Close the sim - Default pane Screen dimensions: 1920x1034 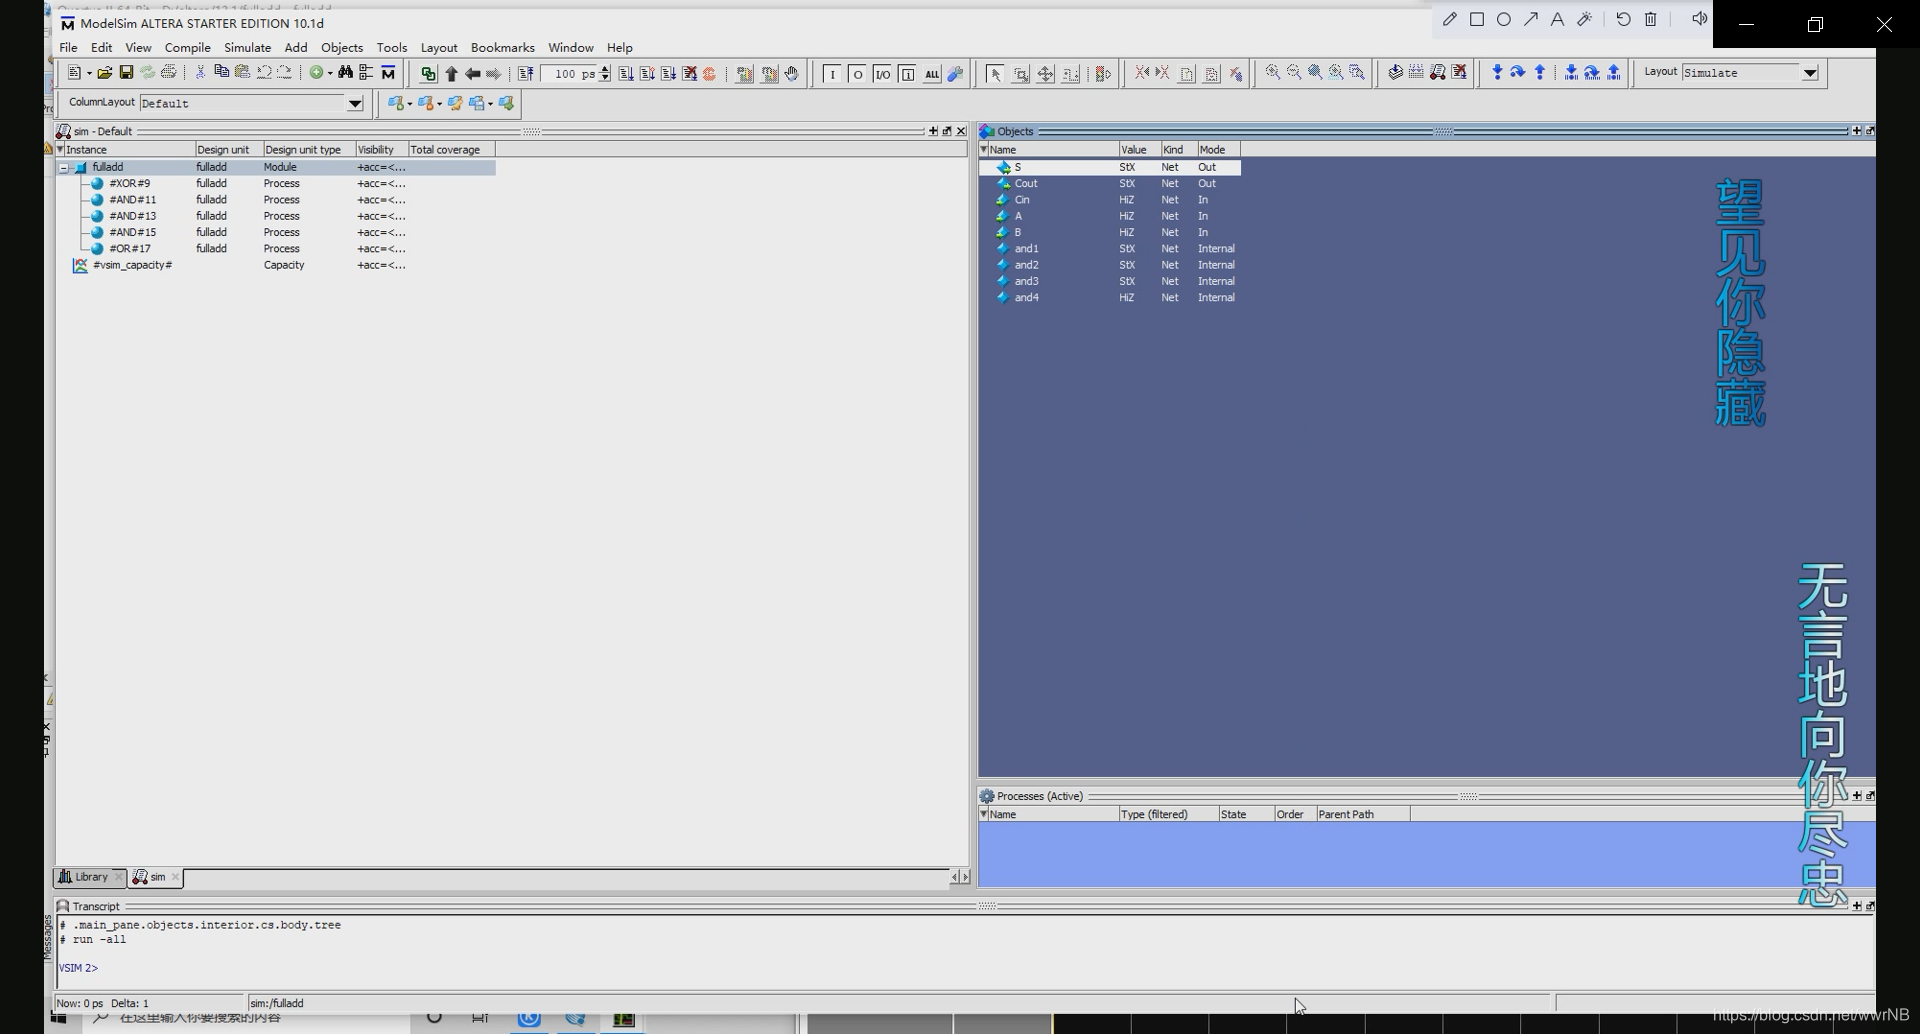point(961,131)
